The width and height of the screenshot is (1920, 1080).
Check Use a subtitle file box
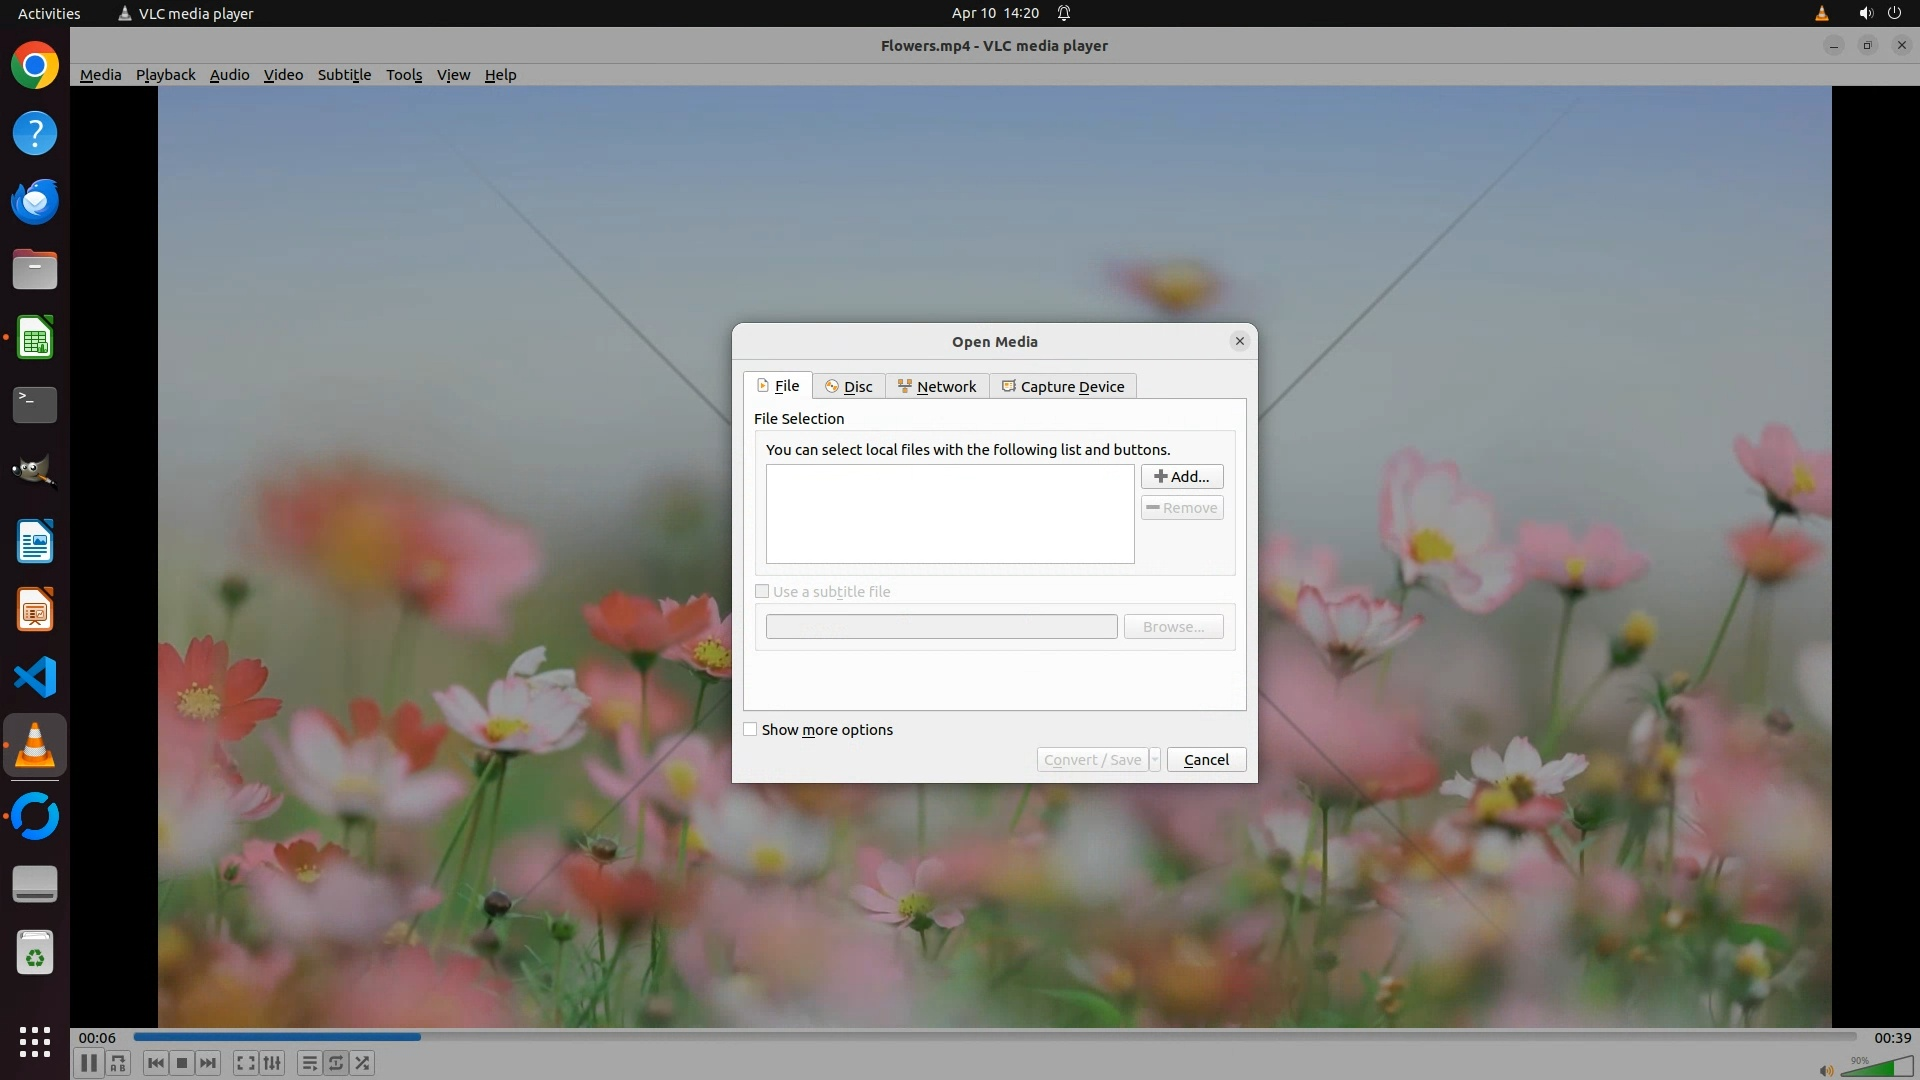coord(762,592)
